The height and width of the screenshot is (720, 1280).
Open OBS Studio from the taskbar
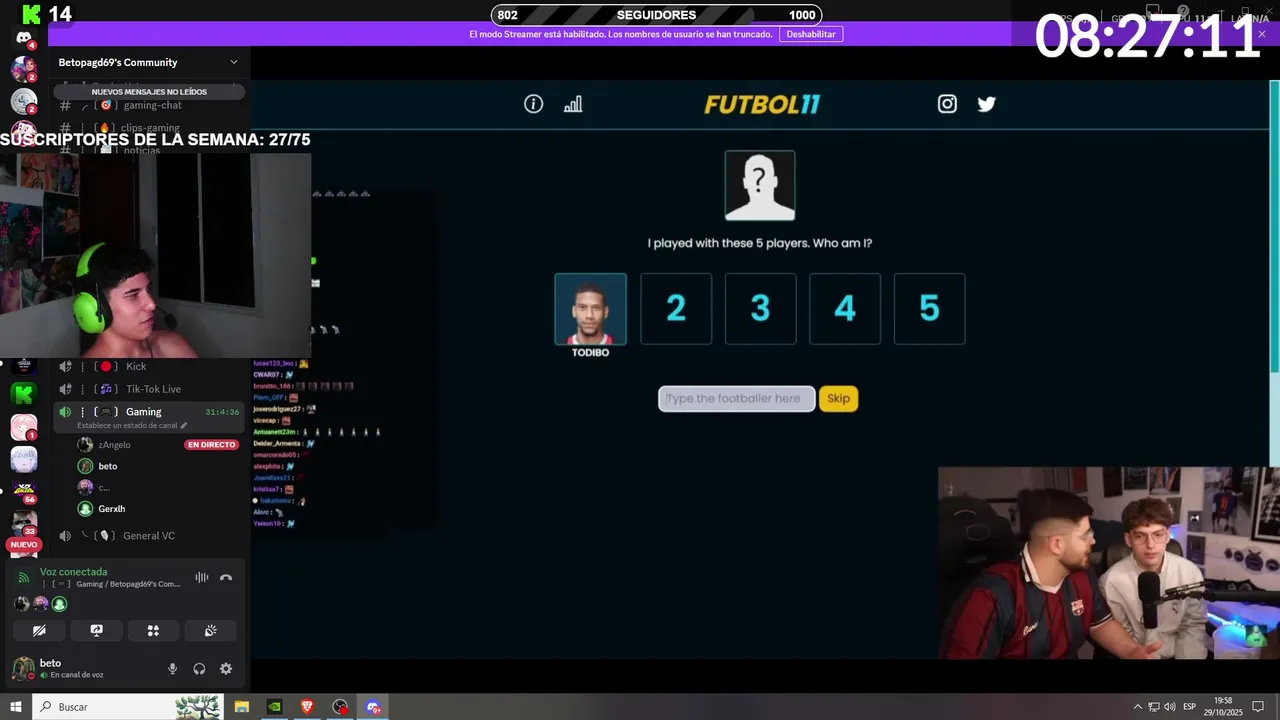[341, 707]
